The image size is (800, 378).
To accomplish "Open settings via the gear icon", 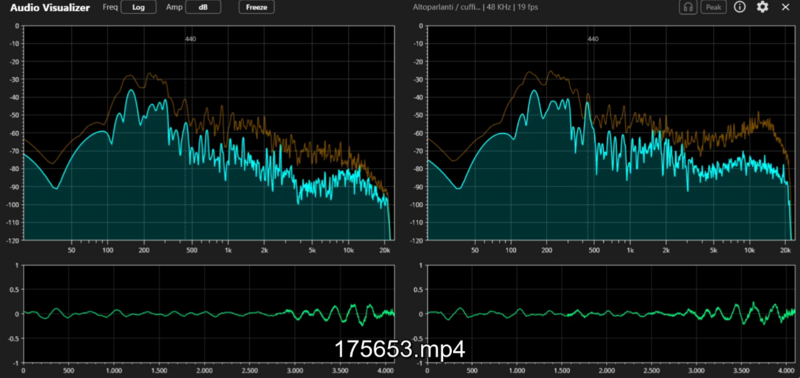I will click(x=762, y=7).
